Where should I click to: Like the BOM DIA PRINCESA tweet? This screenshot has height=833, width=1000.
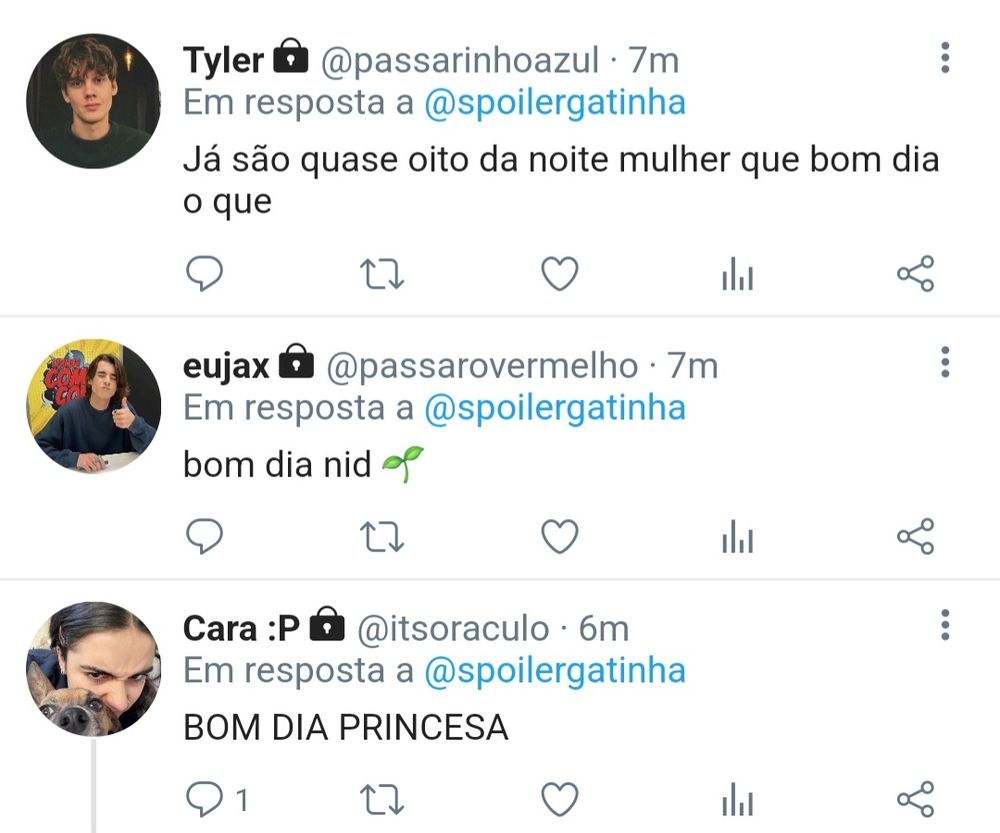[x=559, y=799]
